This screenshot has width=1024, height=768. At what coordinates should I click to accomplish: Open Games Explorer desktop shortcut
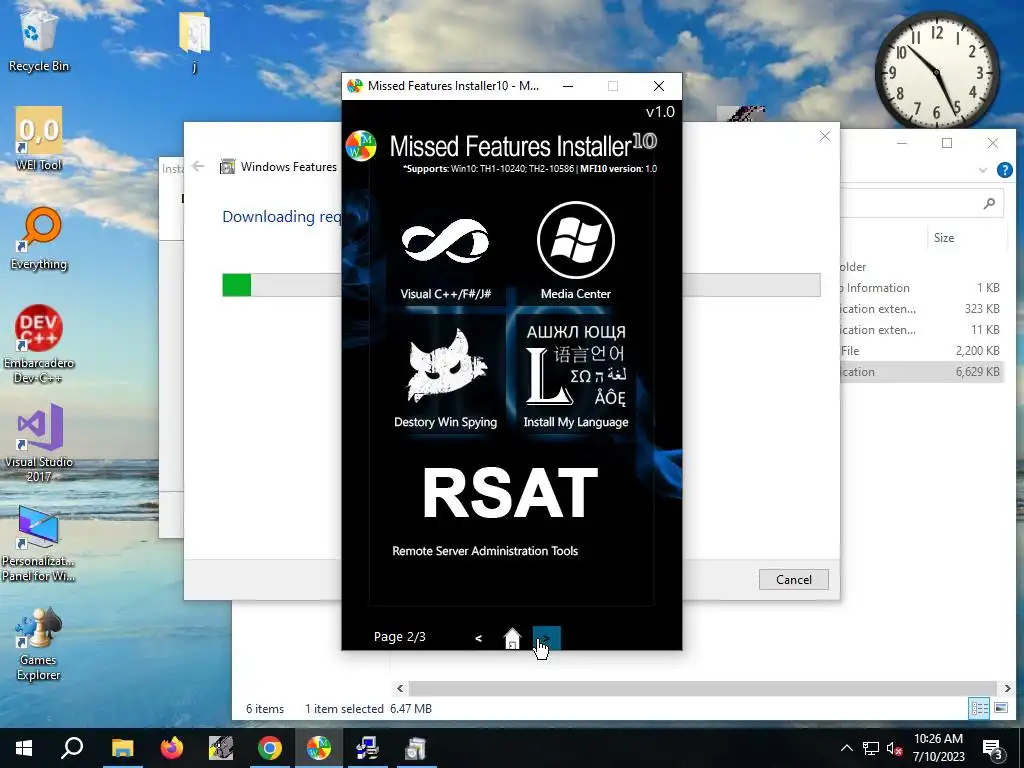coord(39,644)
